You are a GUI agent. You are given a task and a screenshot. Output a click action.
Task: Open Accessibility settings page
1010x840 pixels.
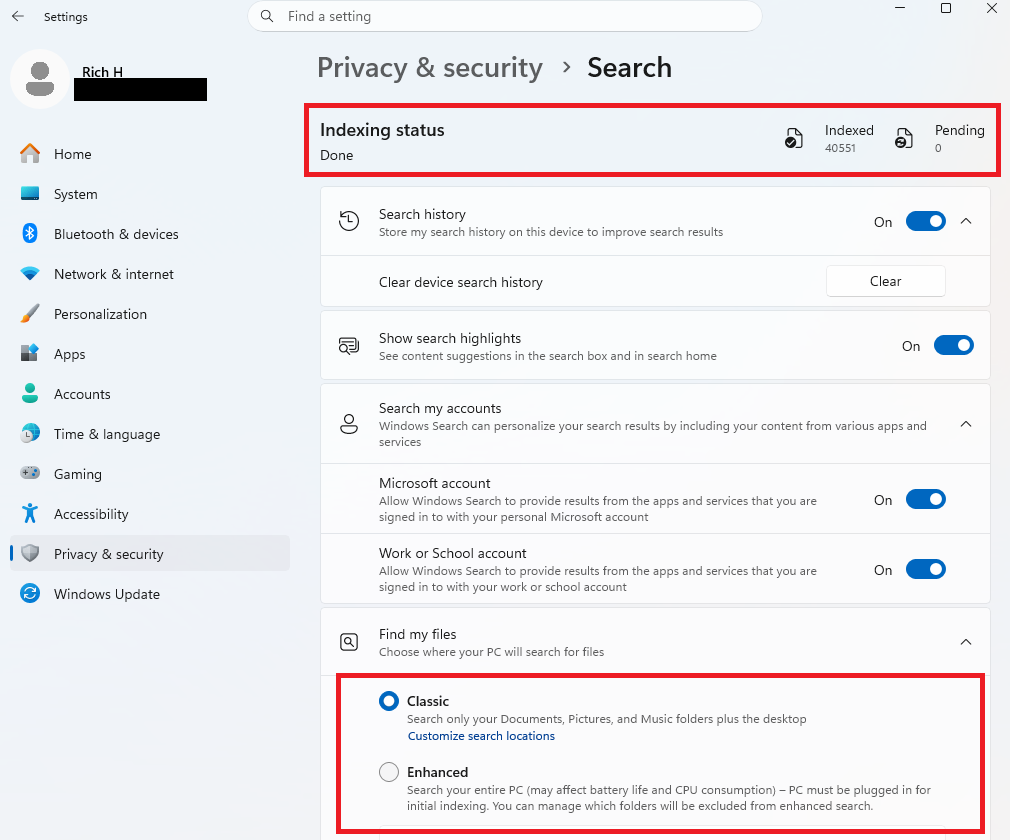point(149,514)
